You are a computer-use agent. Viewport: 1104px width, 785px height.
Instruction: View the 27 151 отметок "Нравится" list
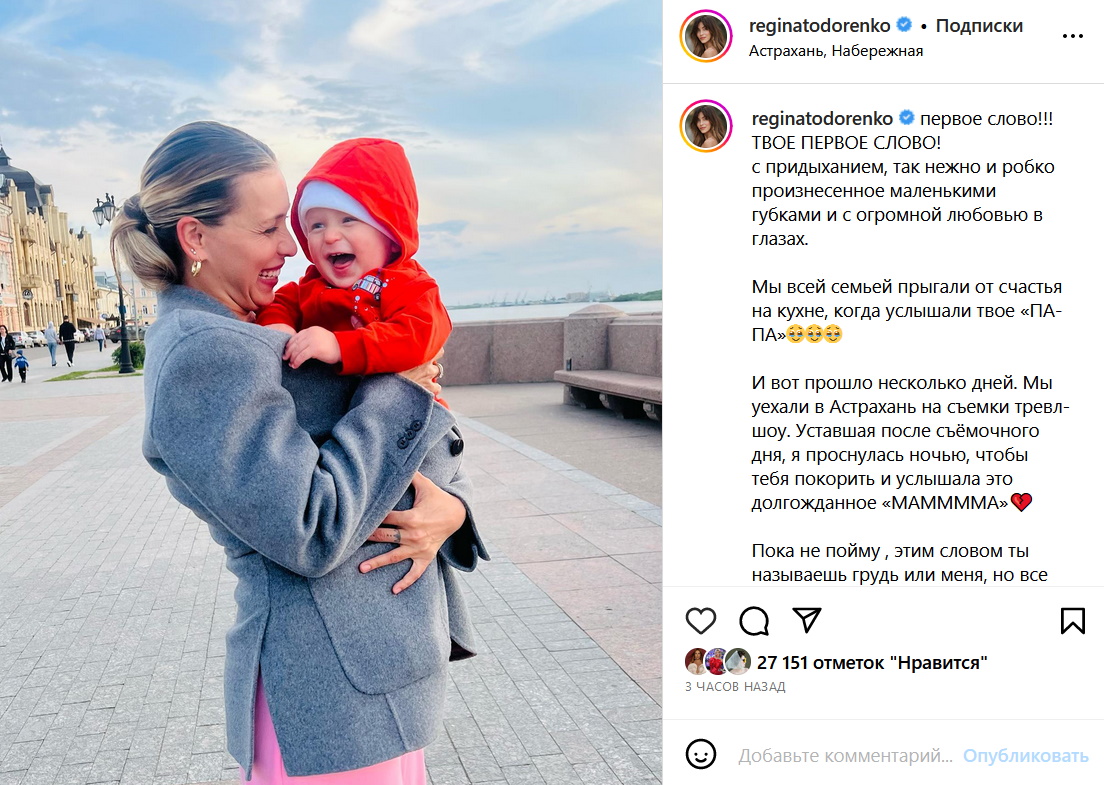point(872,662)
